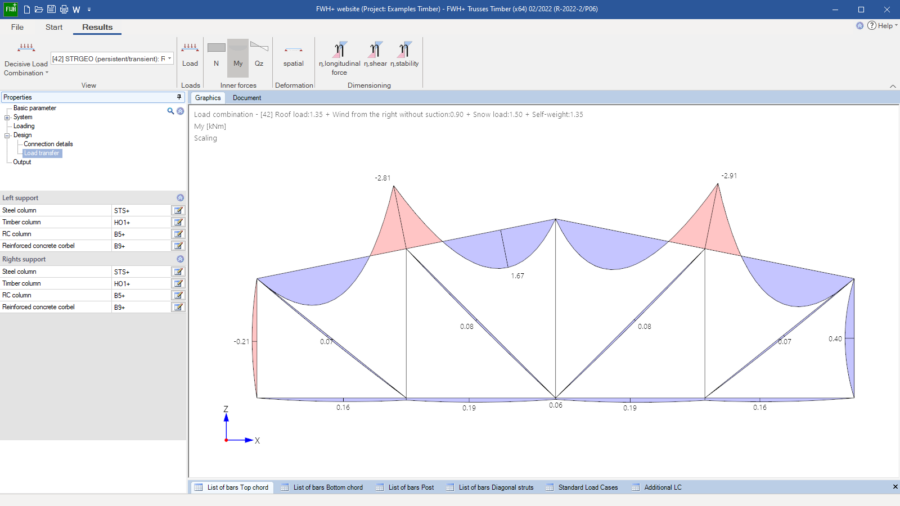Click left support RC column value field
The height and width of the screenshot is (506, 900).
pyautogui.click(x=140, y=234)
